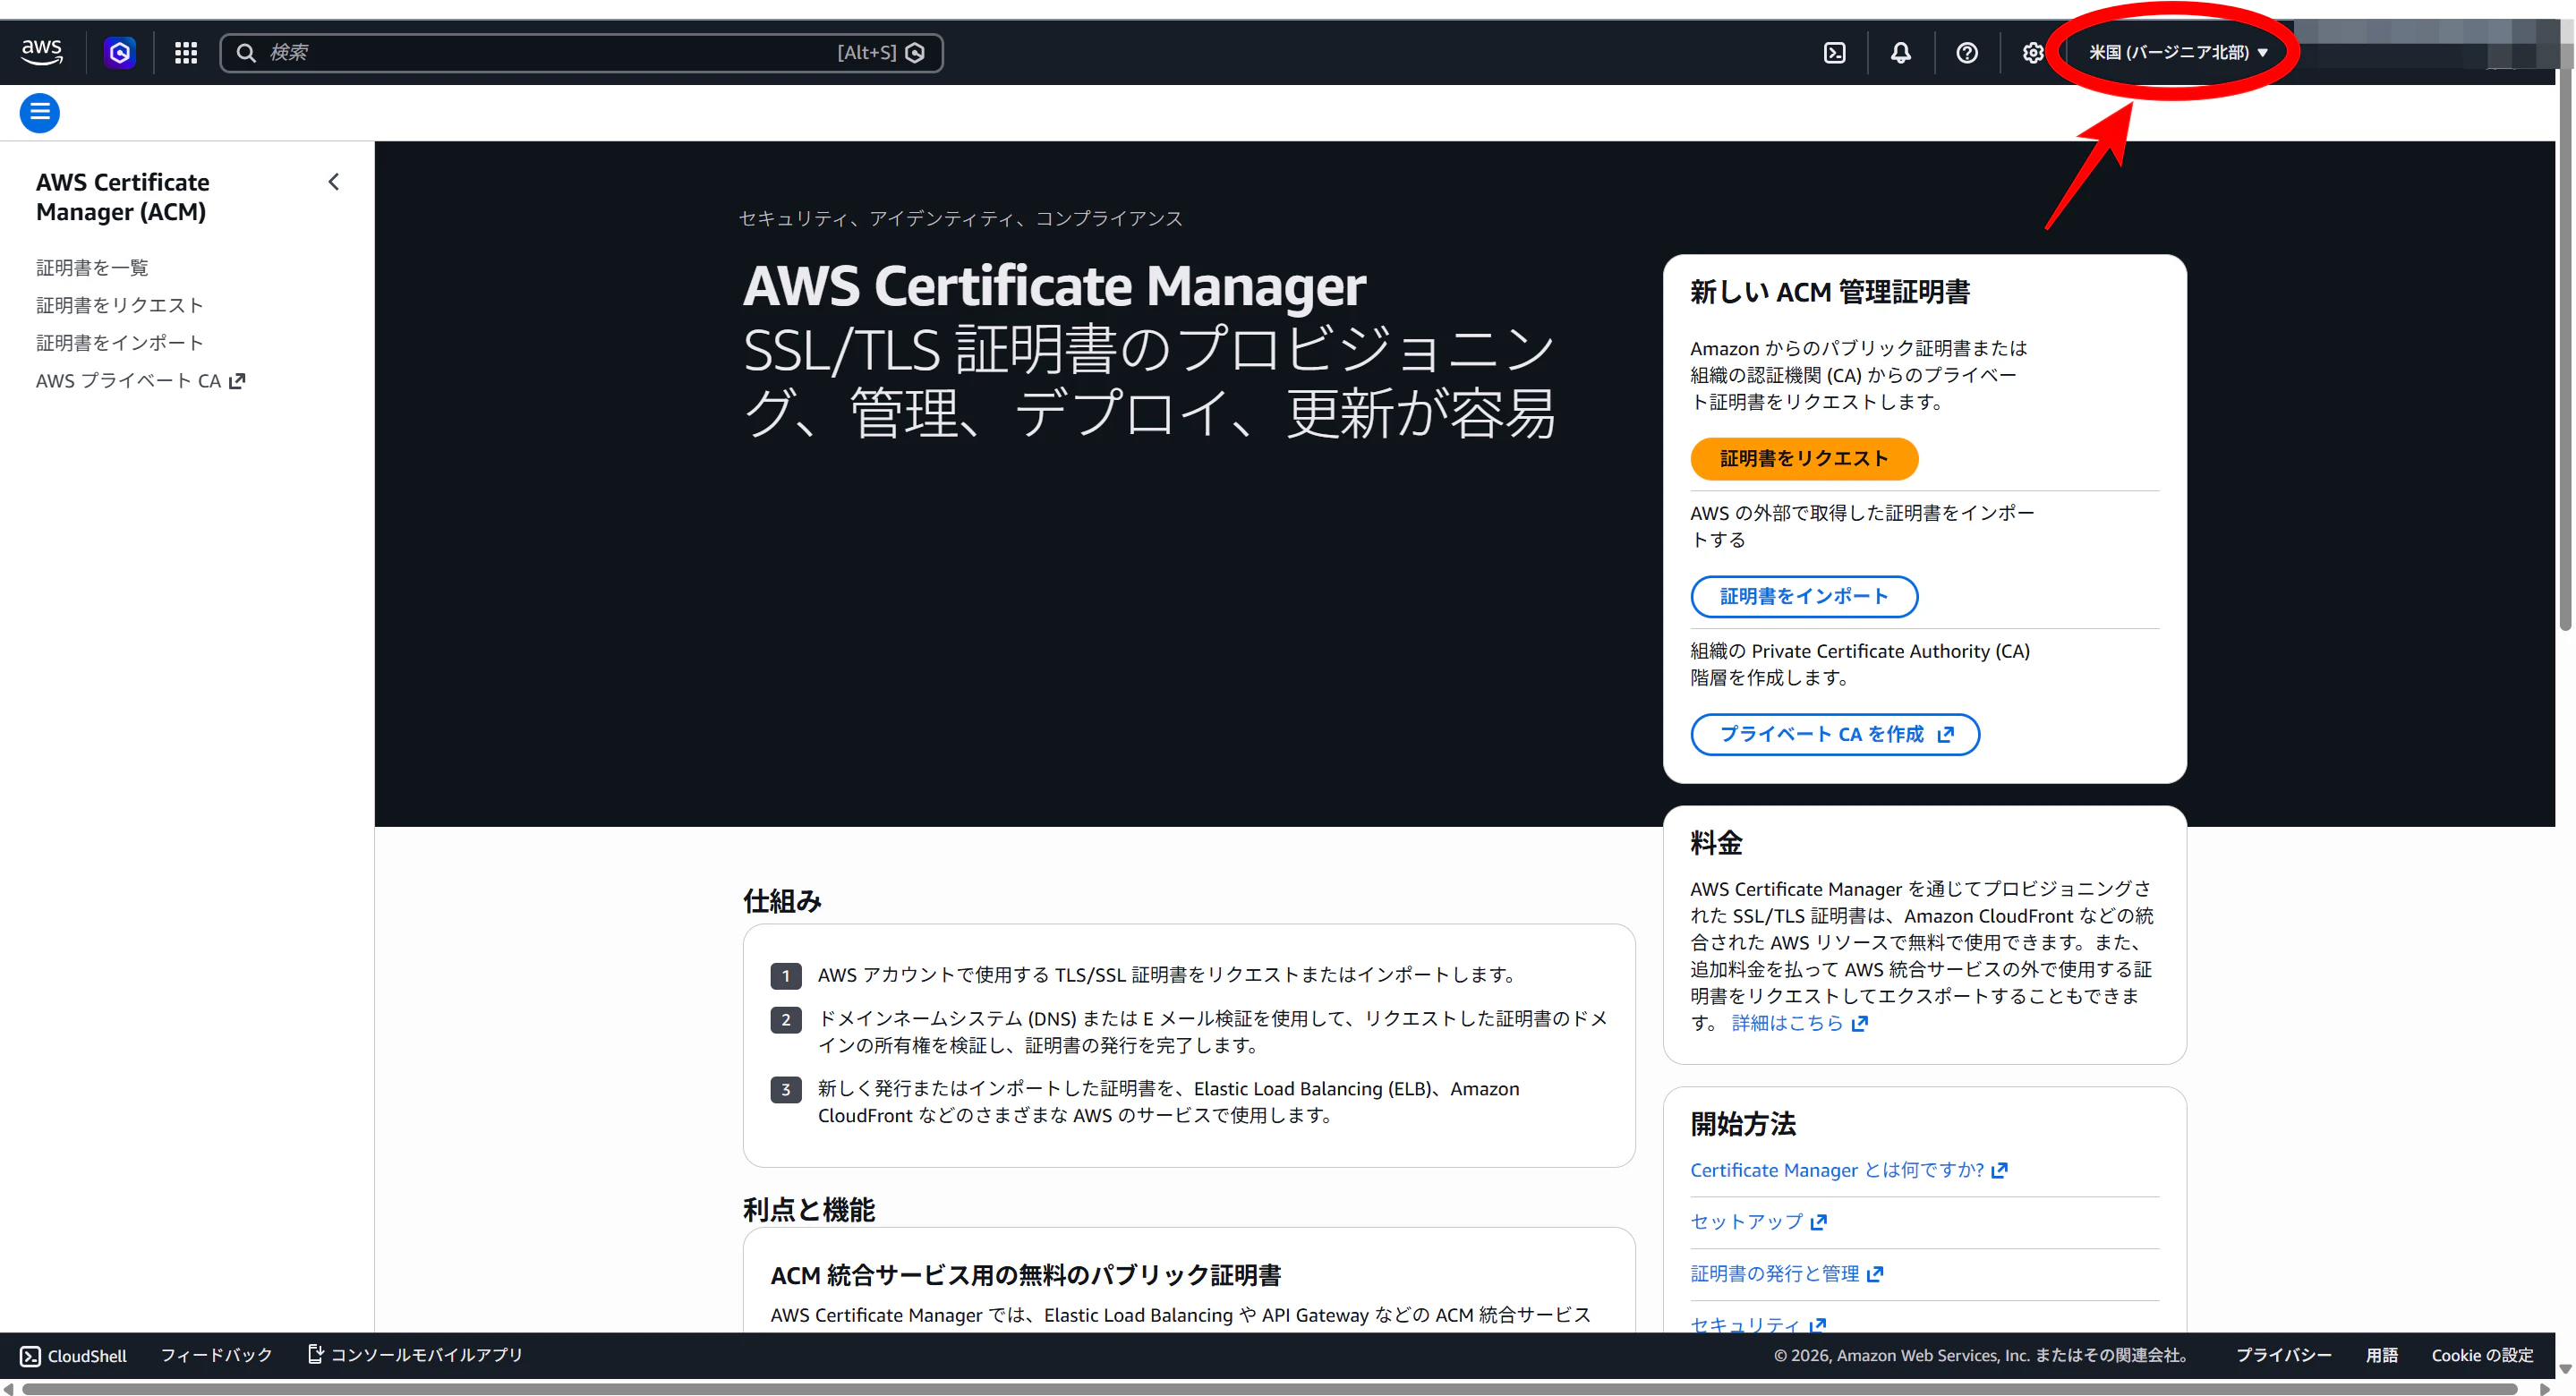Click step 1 number badge in 仕組み

[785, 975]
